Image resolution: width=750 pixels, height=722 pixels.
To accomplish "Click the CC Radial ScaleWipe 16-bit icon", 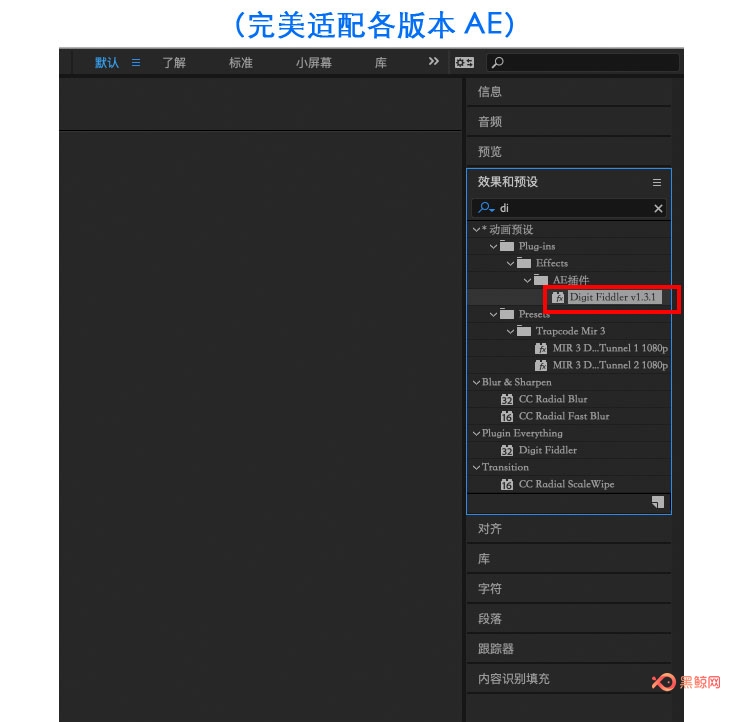I will [507, 484].
